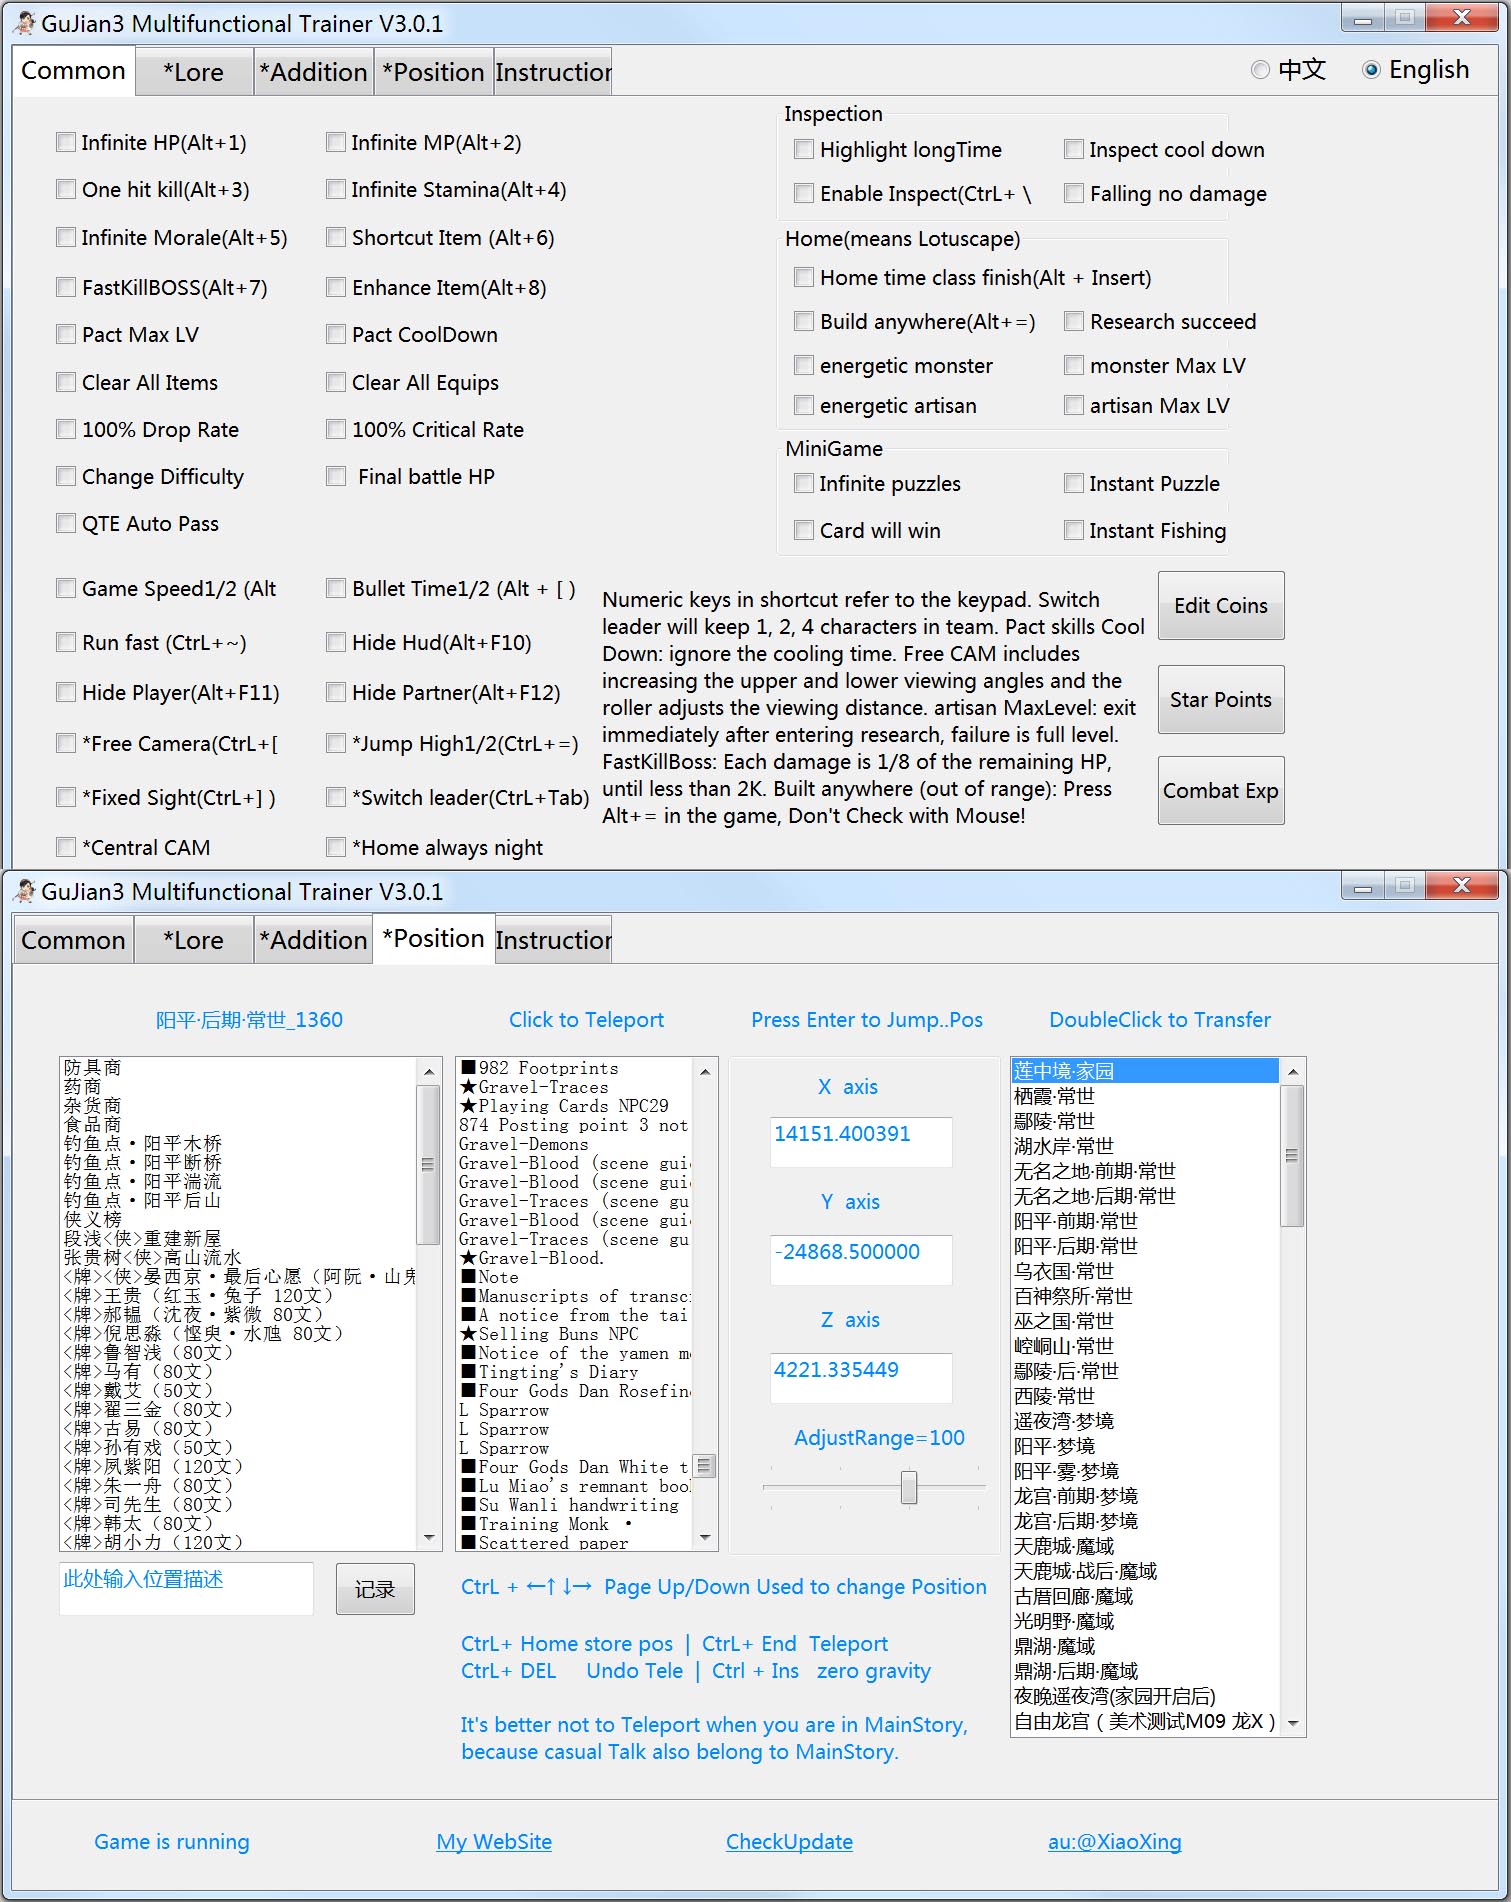Toggle Pact CoolDown checkbox
This screenshot has height=1902, width=1511.
click(336, 334)
